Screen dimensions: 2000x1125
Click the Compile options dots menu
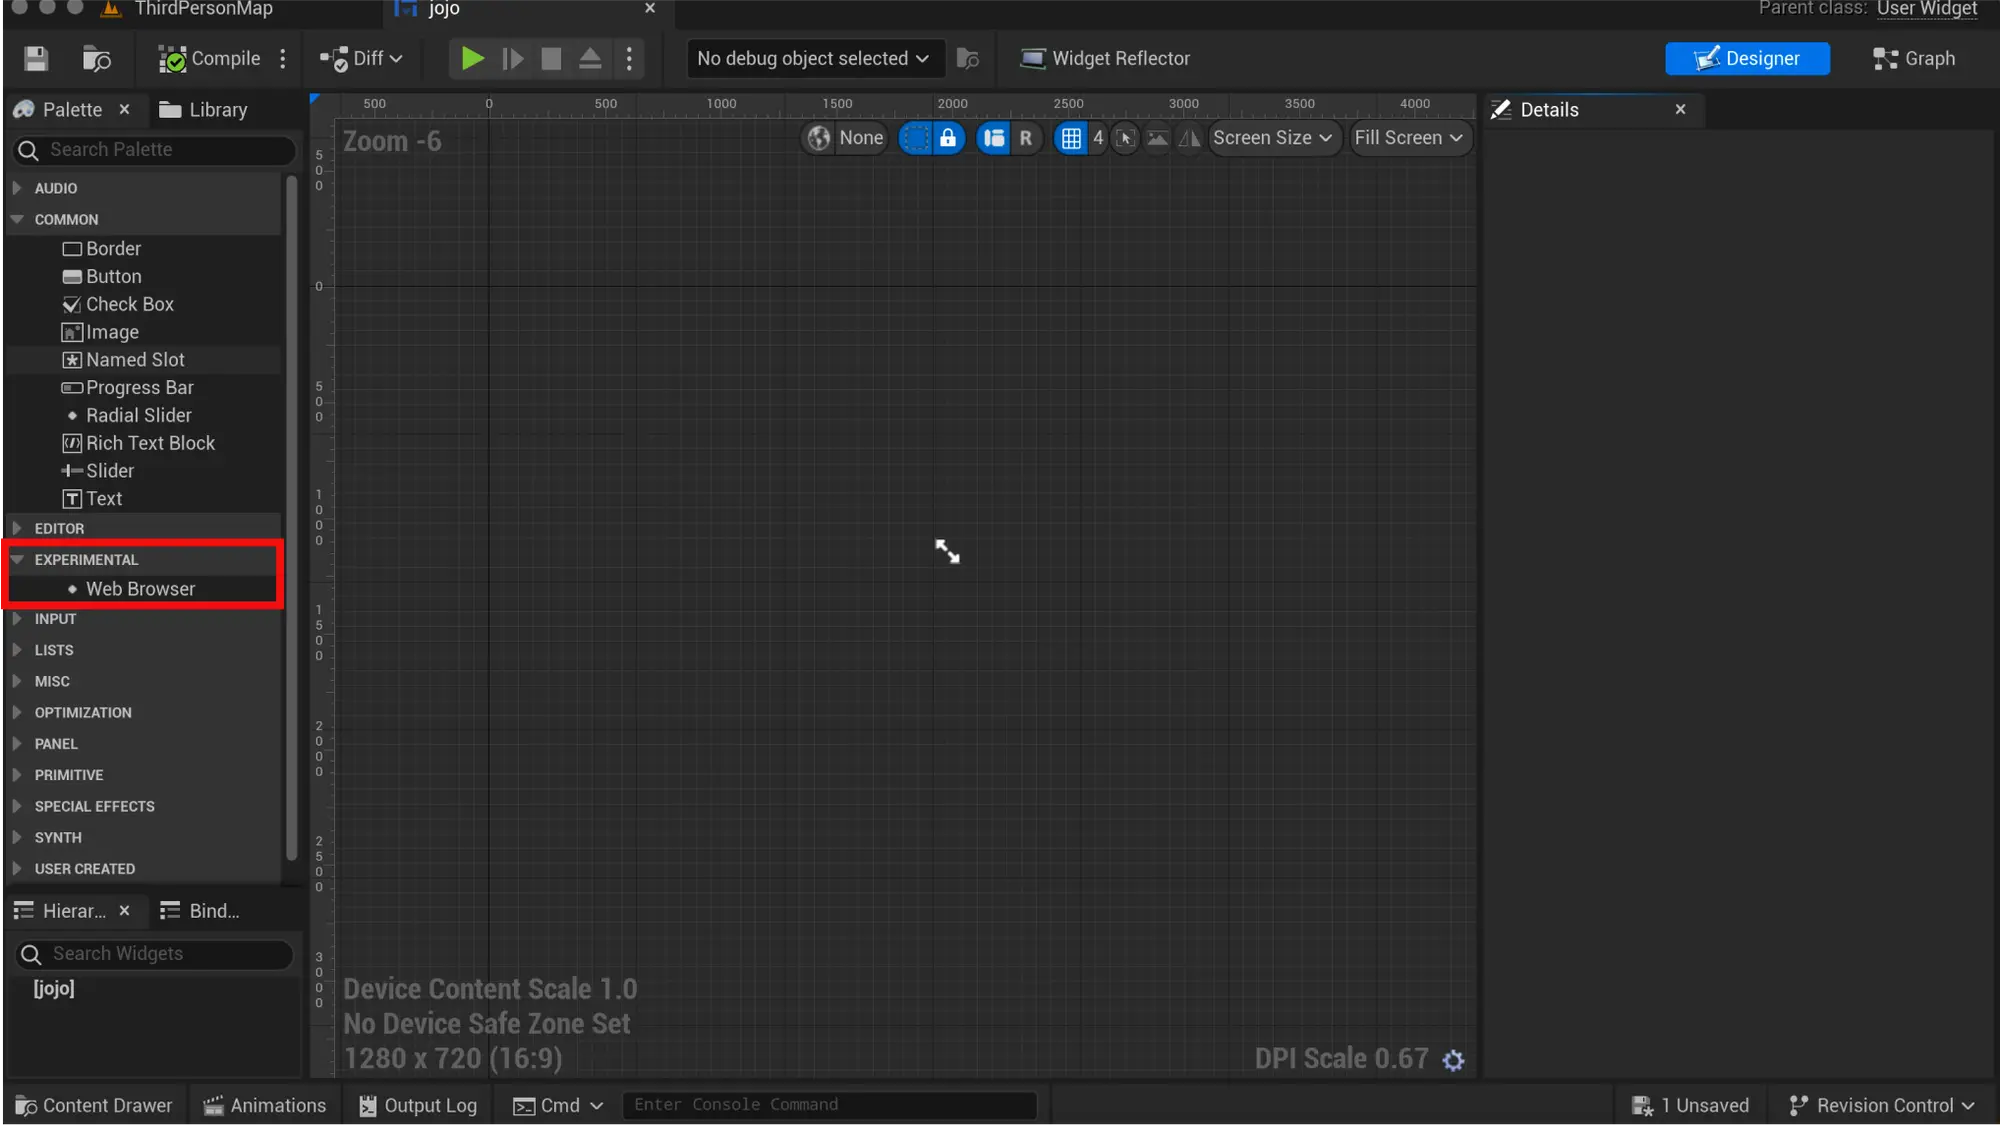(282, 58)
